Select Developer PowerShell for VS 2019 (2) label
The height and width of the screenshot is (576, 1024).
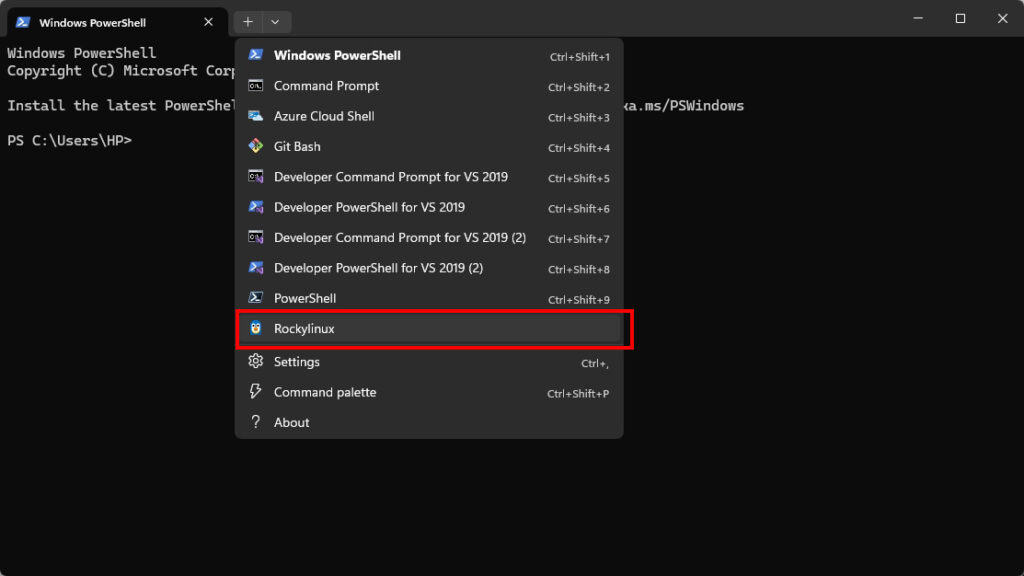(378, 268)
